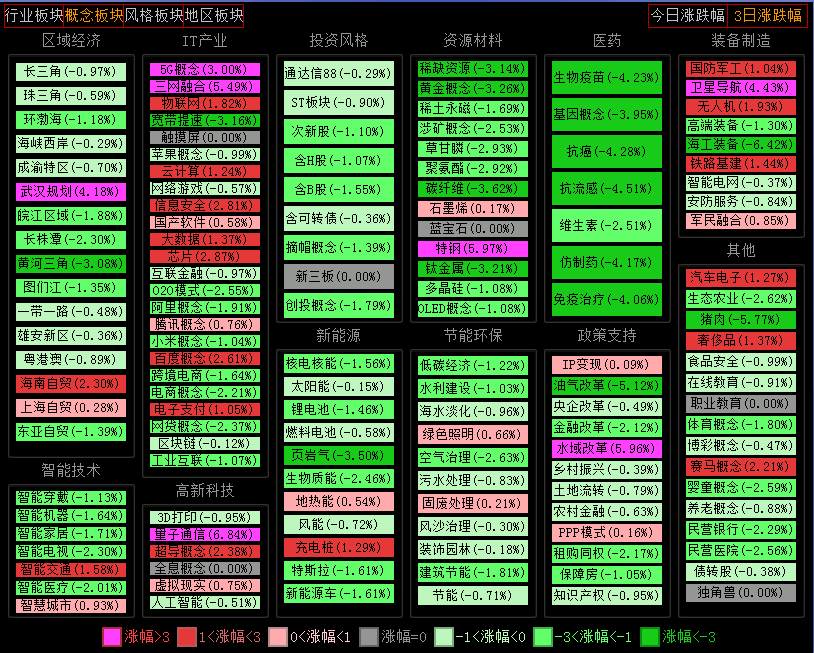Viewport: 814px width, 653px height.
Task: Switch to the 行业板块 tab
Action: coord(34,16)
